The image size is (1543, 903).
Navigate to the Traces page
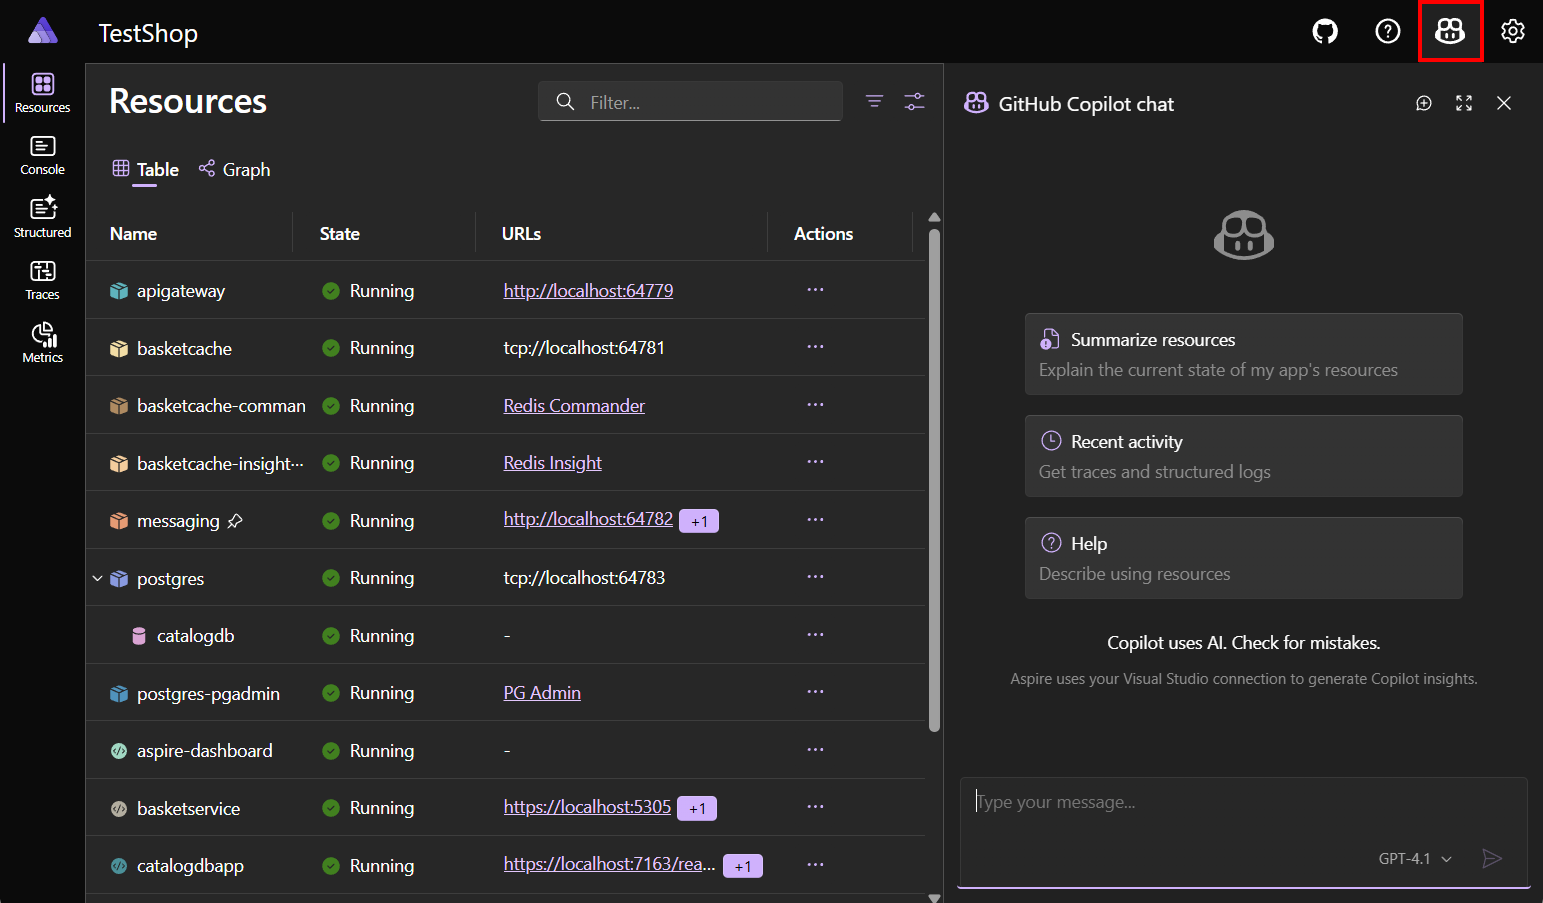tap(41, 278)
